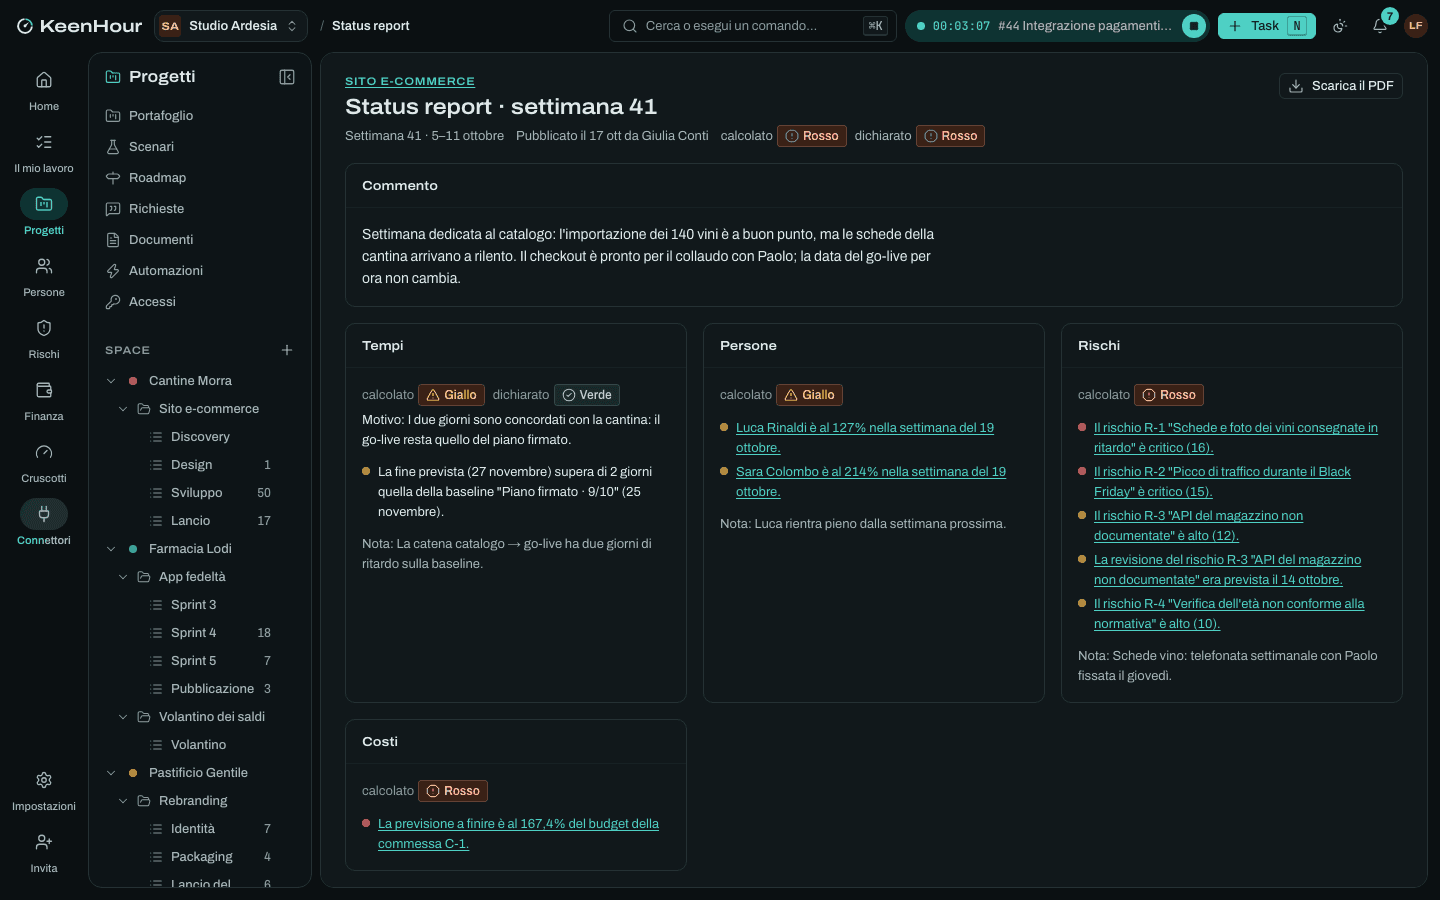The image size is (1440, 900).
Task: Open Home in the left rail
Action: [x=44, y=91]
